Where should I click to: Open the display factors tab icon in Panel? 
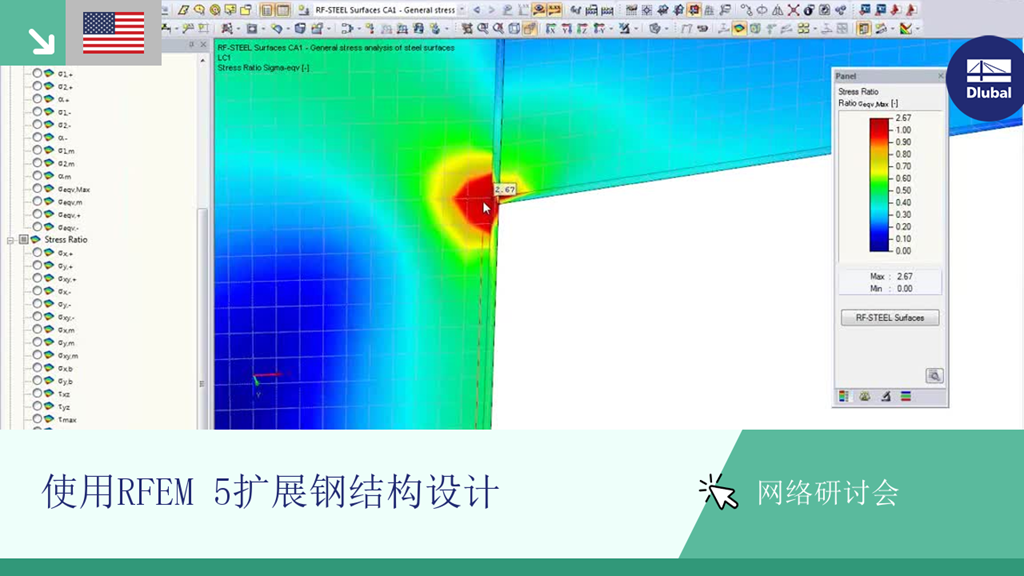[865, 396]
